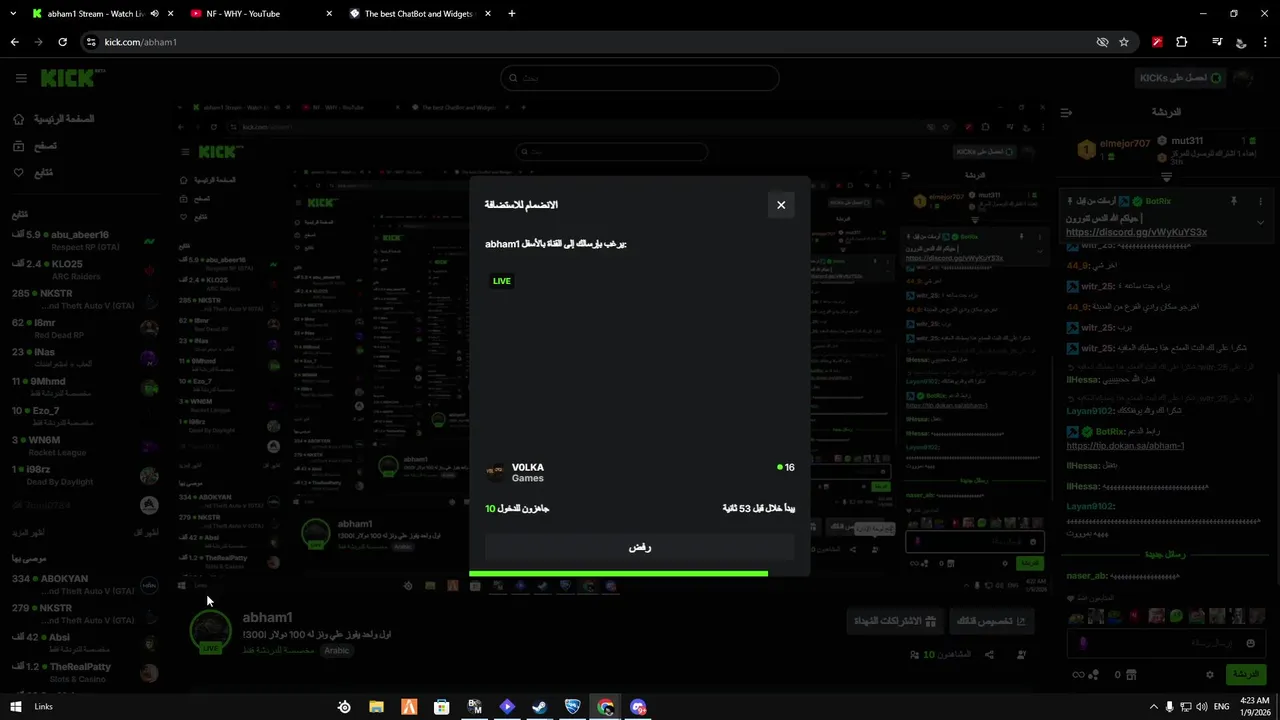
Task: Open the V0LKA channel in the host dialog
Action: click(x=528, y=467)
